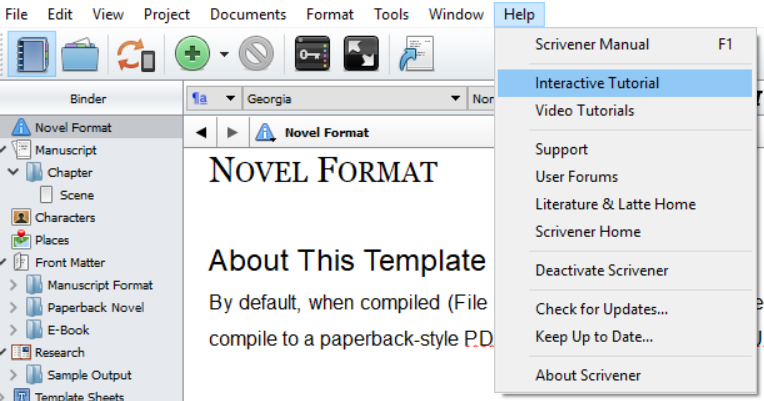764x401 pixels.
Task: Collapse the Chapter folder
Action: pos(14,172)
